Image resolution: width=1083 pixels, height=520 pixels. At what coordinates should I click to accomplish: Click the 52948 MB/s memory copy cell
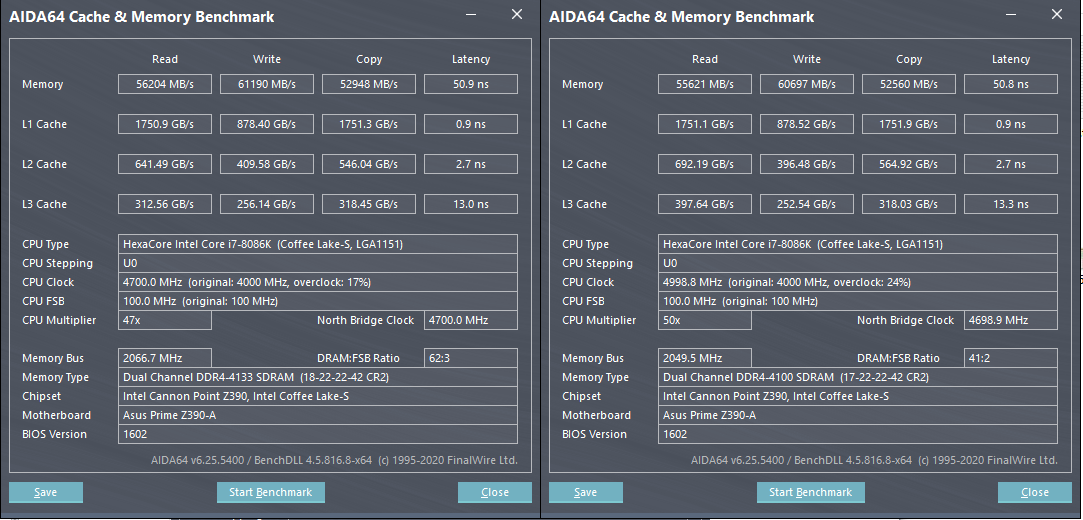click(x=369, y=85)
